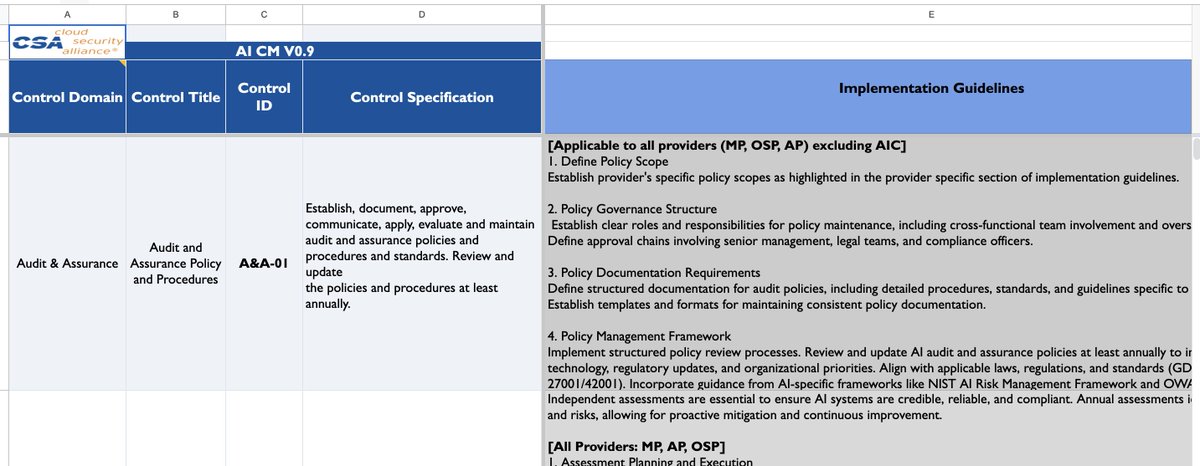
Task: Click the '[Applicable to all providers' guideline heading
Action: click(x=727, y=147)
